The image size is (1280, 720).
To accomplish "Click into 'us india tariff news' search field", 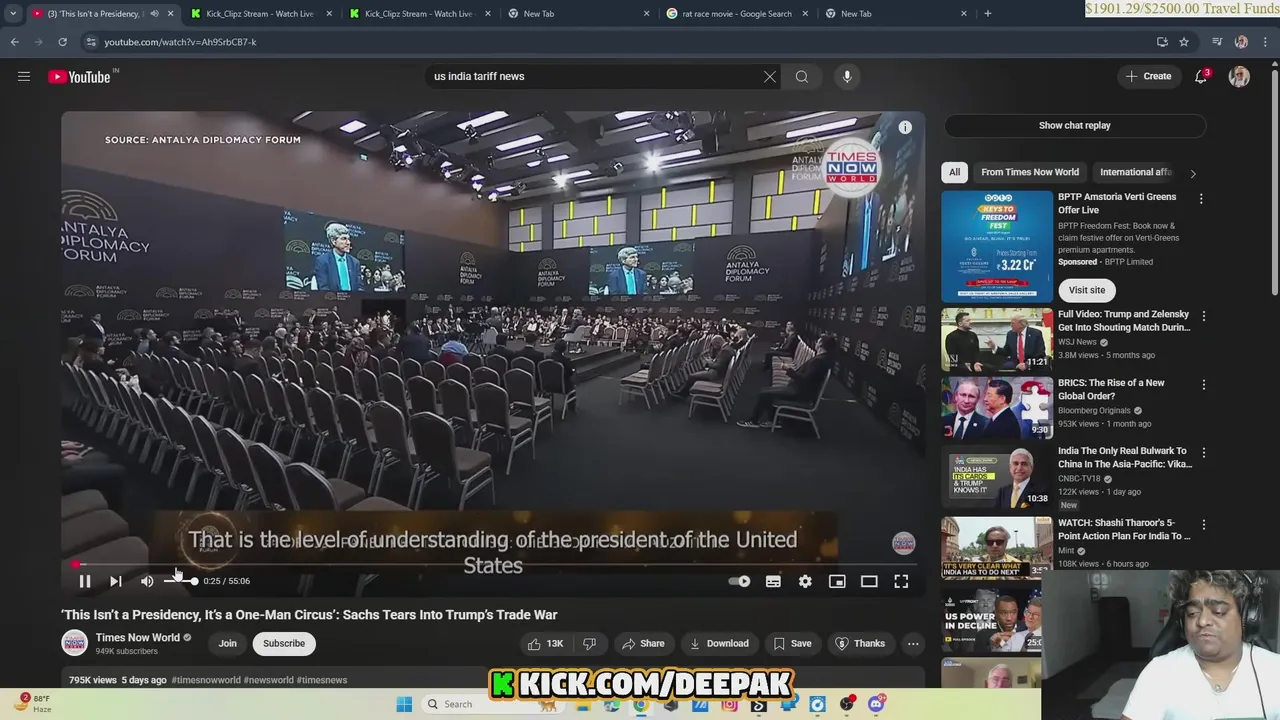I will [x=594, y=76].
